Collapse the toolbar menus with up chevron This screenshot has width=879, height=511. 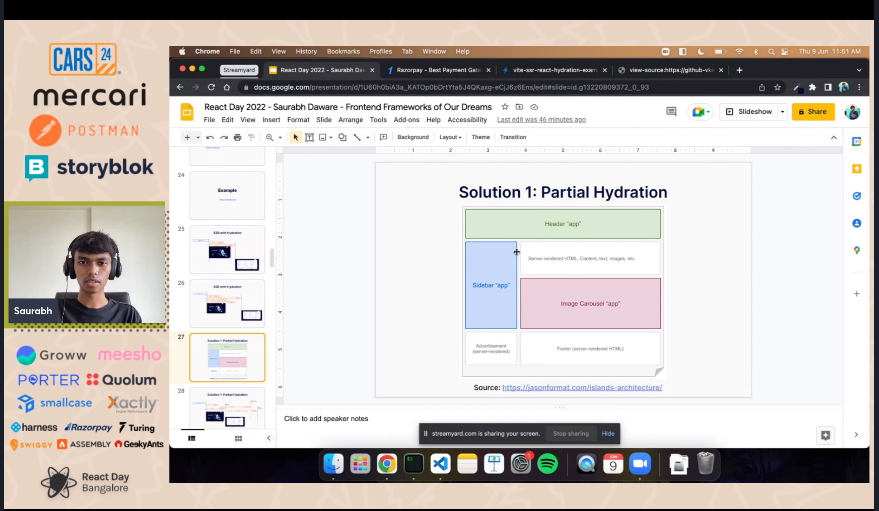(834, 137)
